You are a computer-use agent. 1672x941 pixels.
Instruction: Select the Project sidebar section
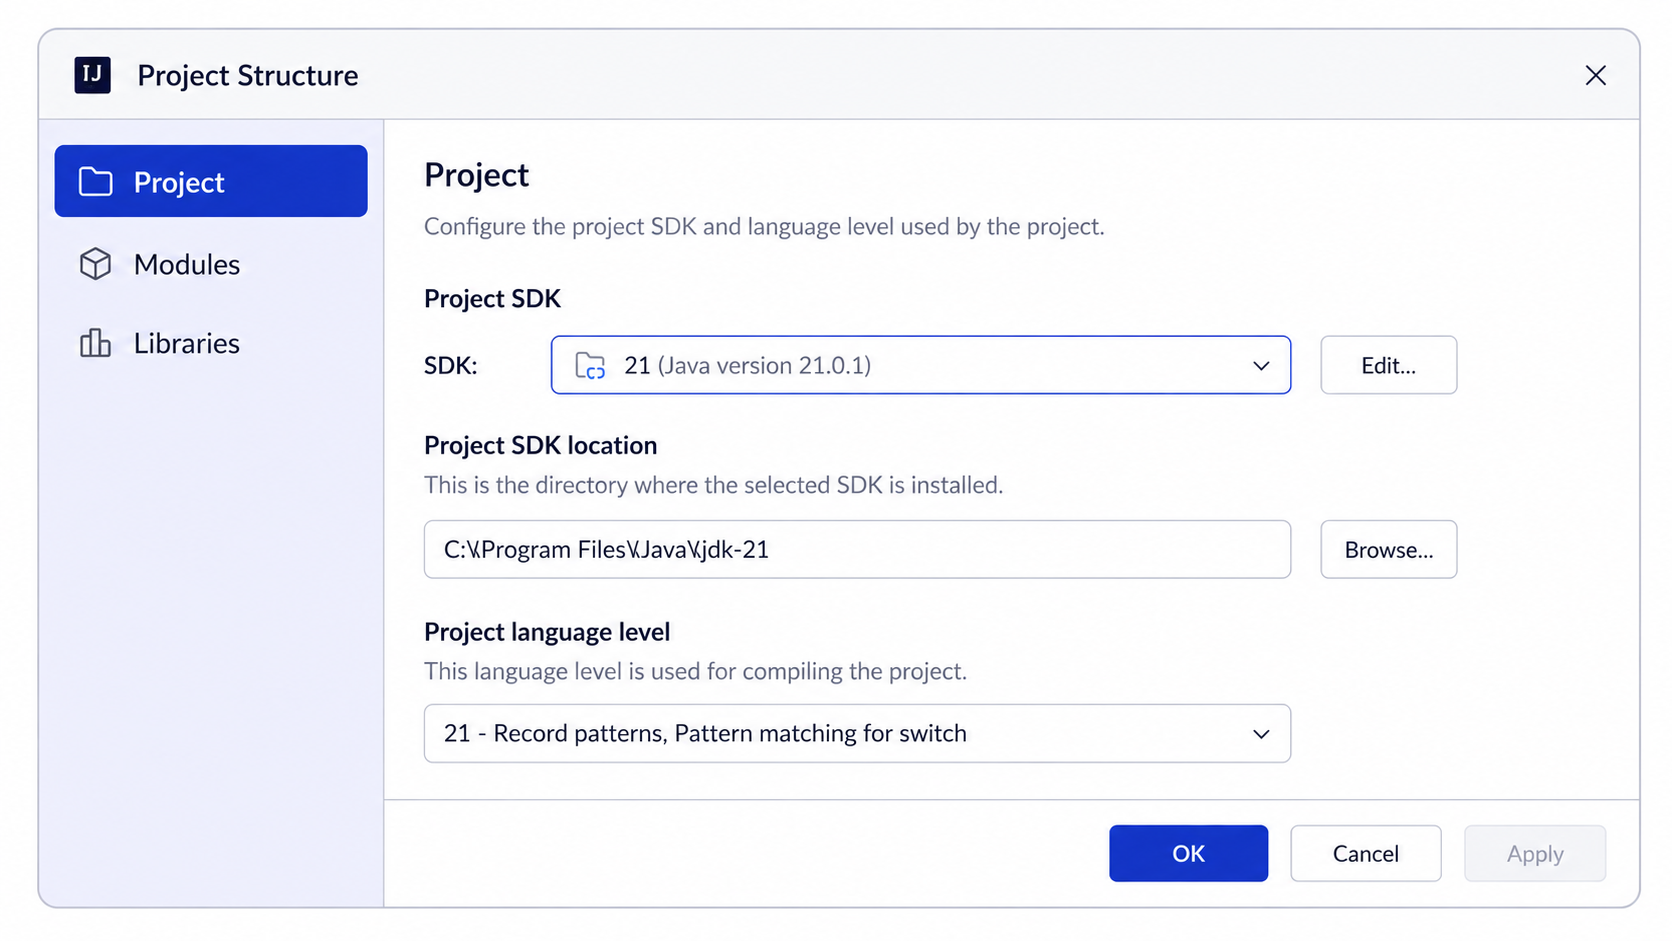pyautogui.click(x=211, y=181)
